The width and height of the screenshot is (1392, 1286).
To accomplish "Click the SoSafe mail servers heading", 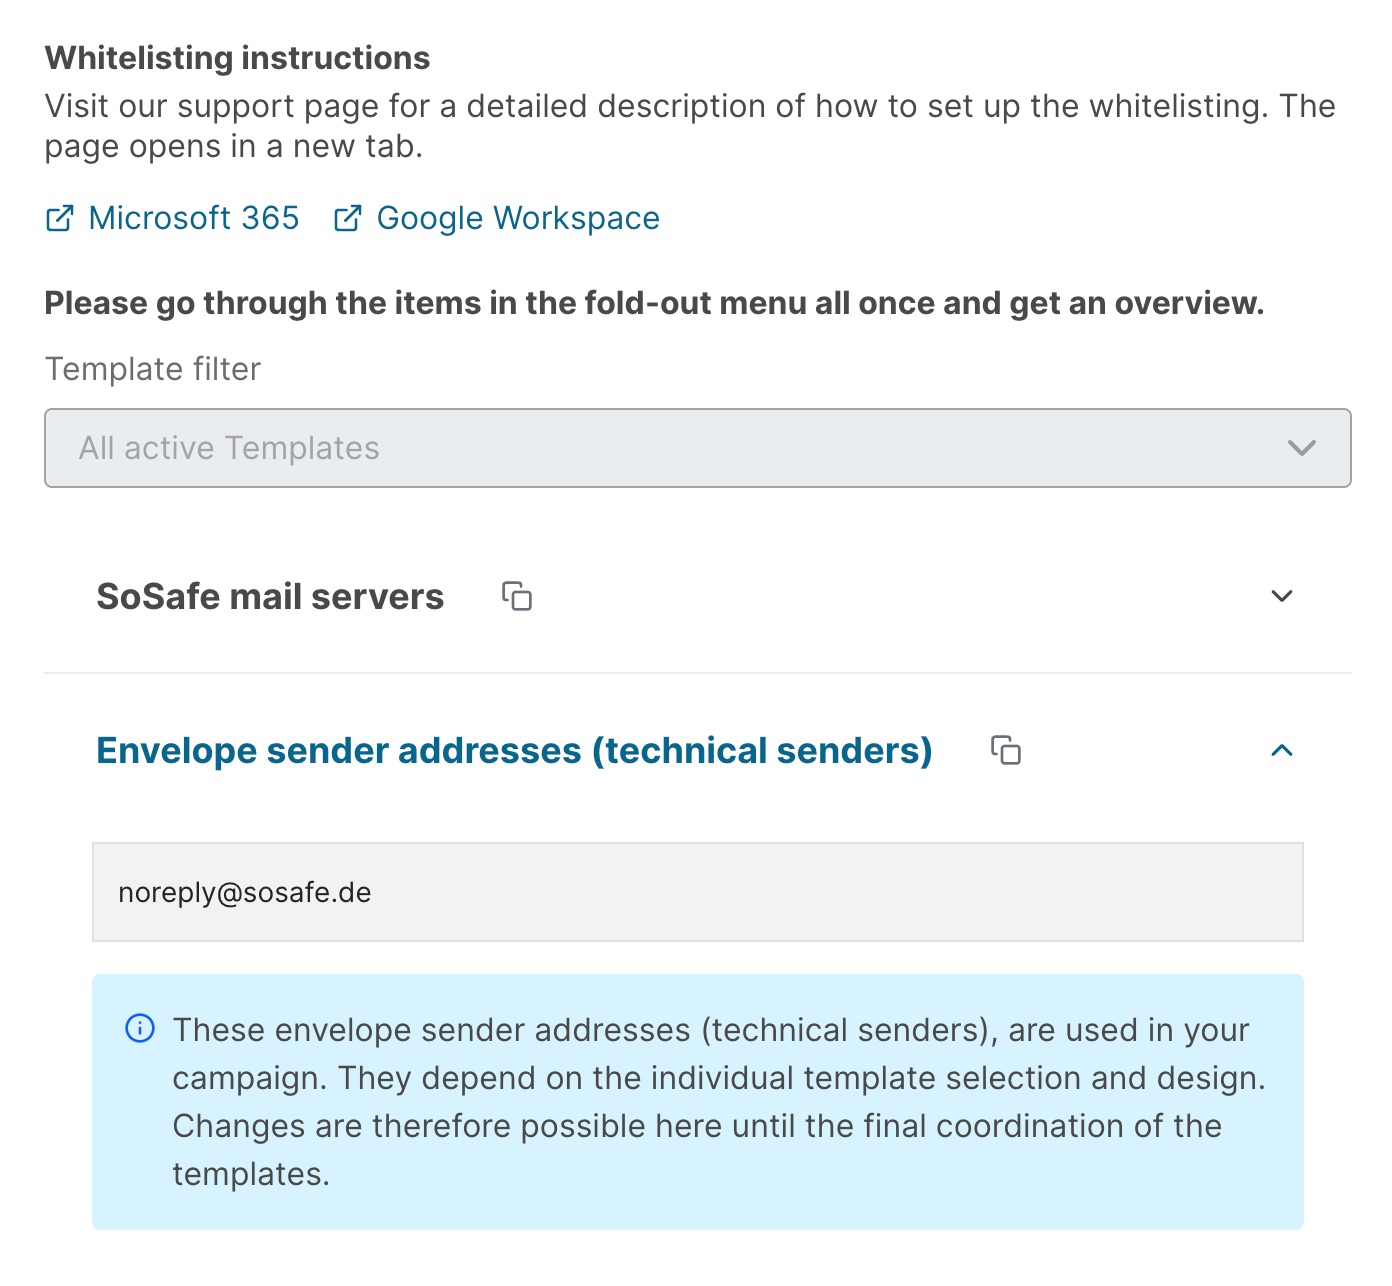I will (270, 596).
